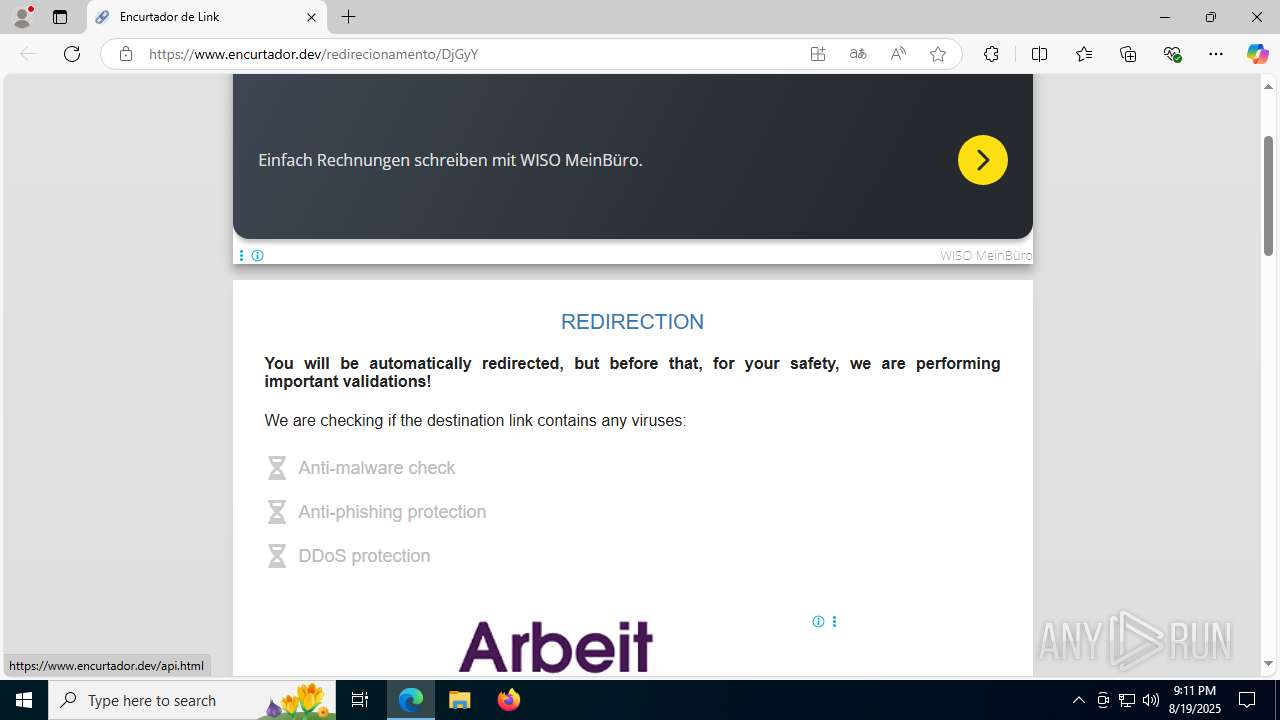Add page to favorites star icon

tap(938, 54)
